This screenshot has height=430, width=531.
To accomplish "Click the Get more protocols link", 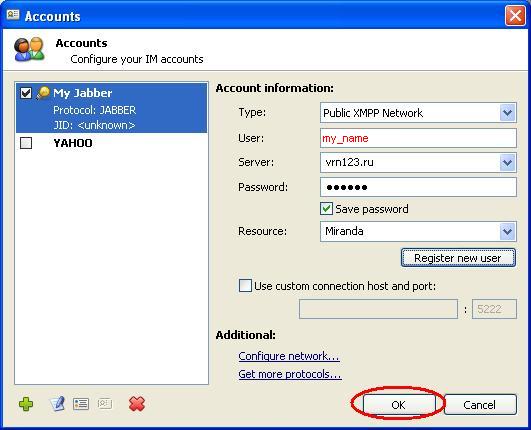I will click(x=290, y=374).
